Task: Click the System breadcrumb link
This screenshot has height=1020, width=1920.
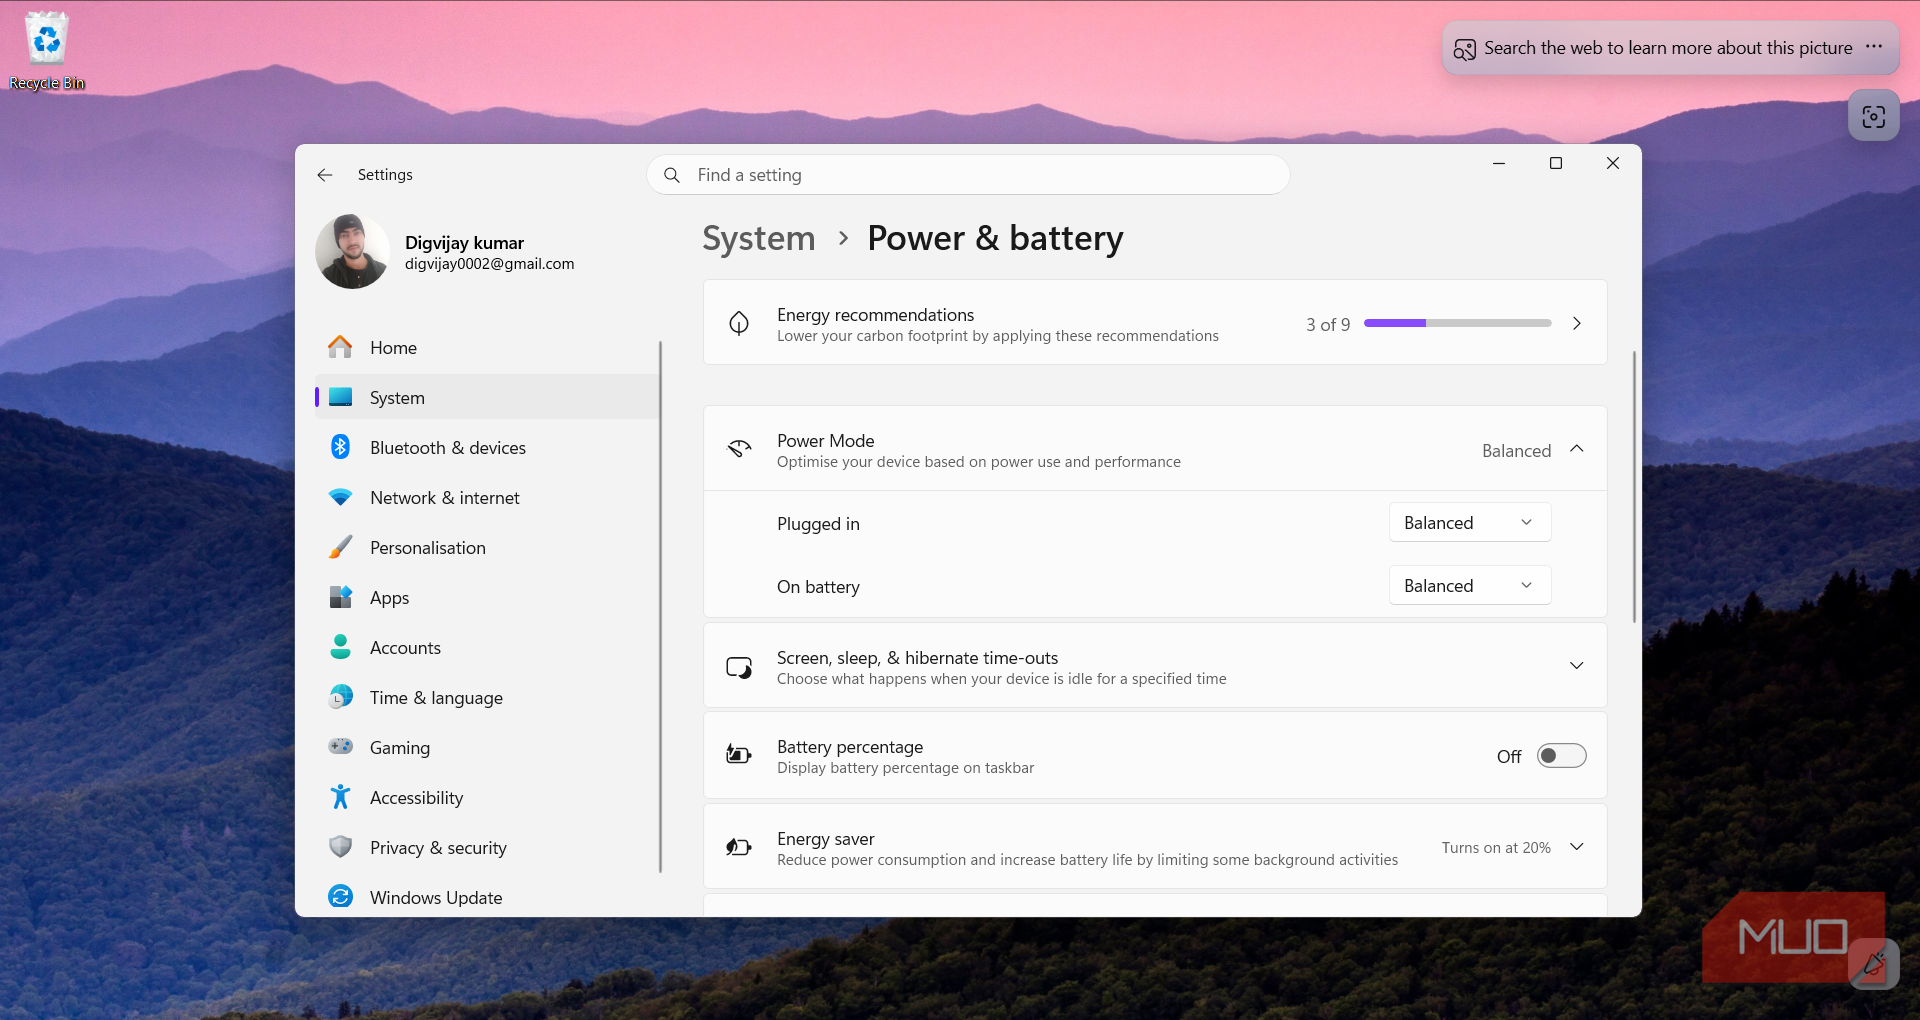Action: pyautogui.click(x=759, y=238)
